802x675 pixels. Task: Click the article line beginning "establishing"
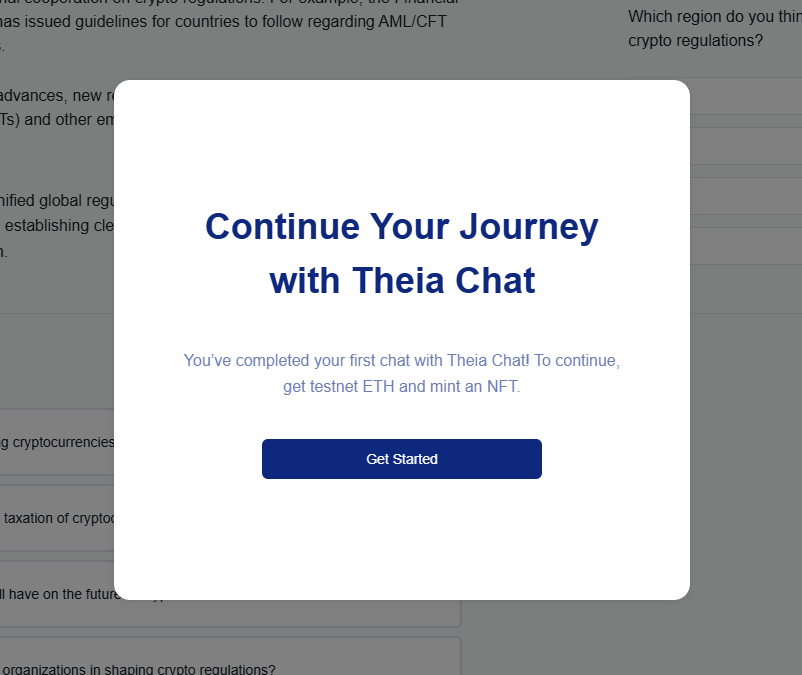tap(56, 225)
